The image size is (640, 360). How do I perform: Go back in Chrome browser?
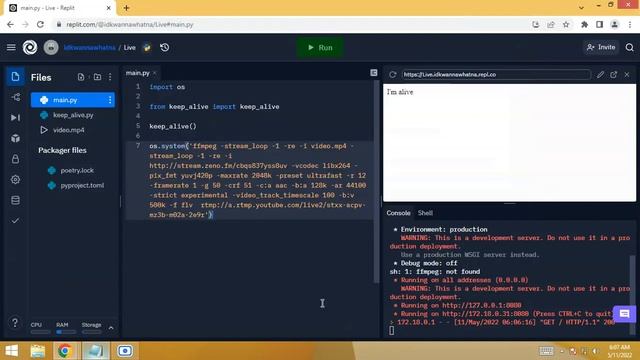10,24
